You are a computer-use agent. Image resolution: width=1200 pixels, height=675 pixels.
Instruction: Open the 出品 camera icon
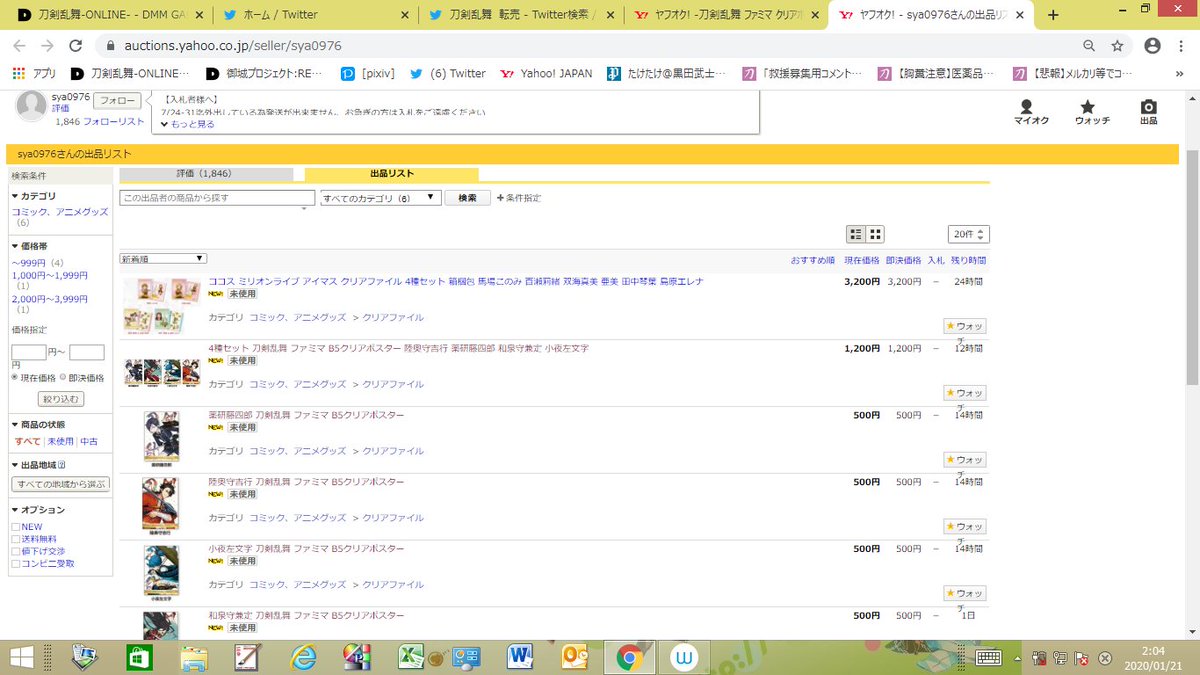pos(1148,112)
